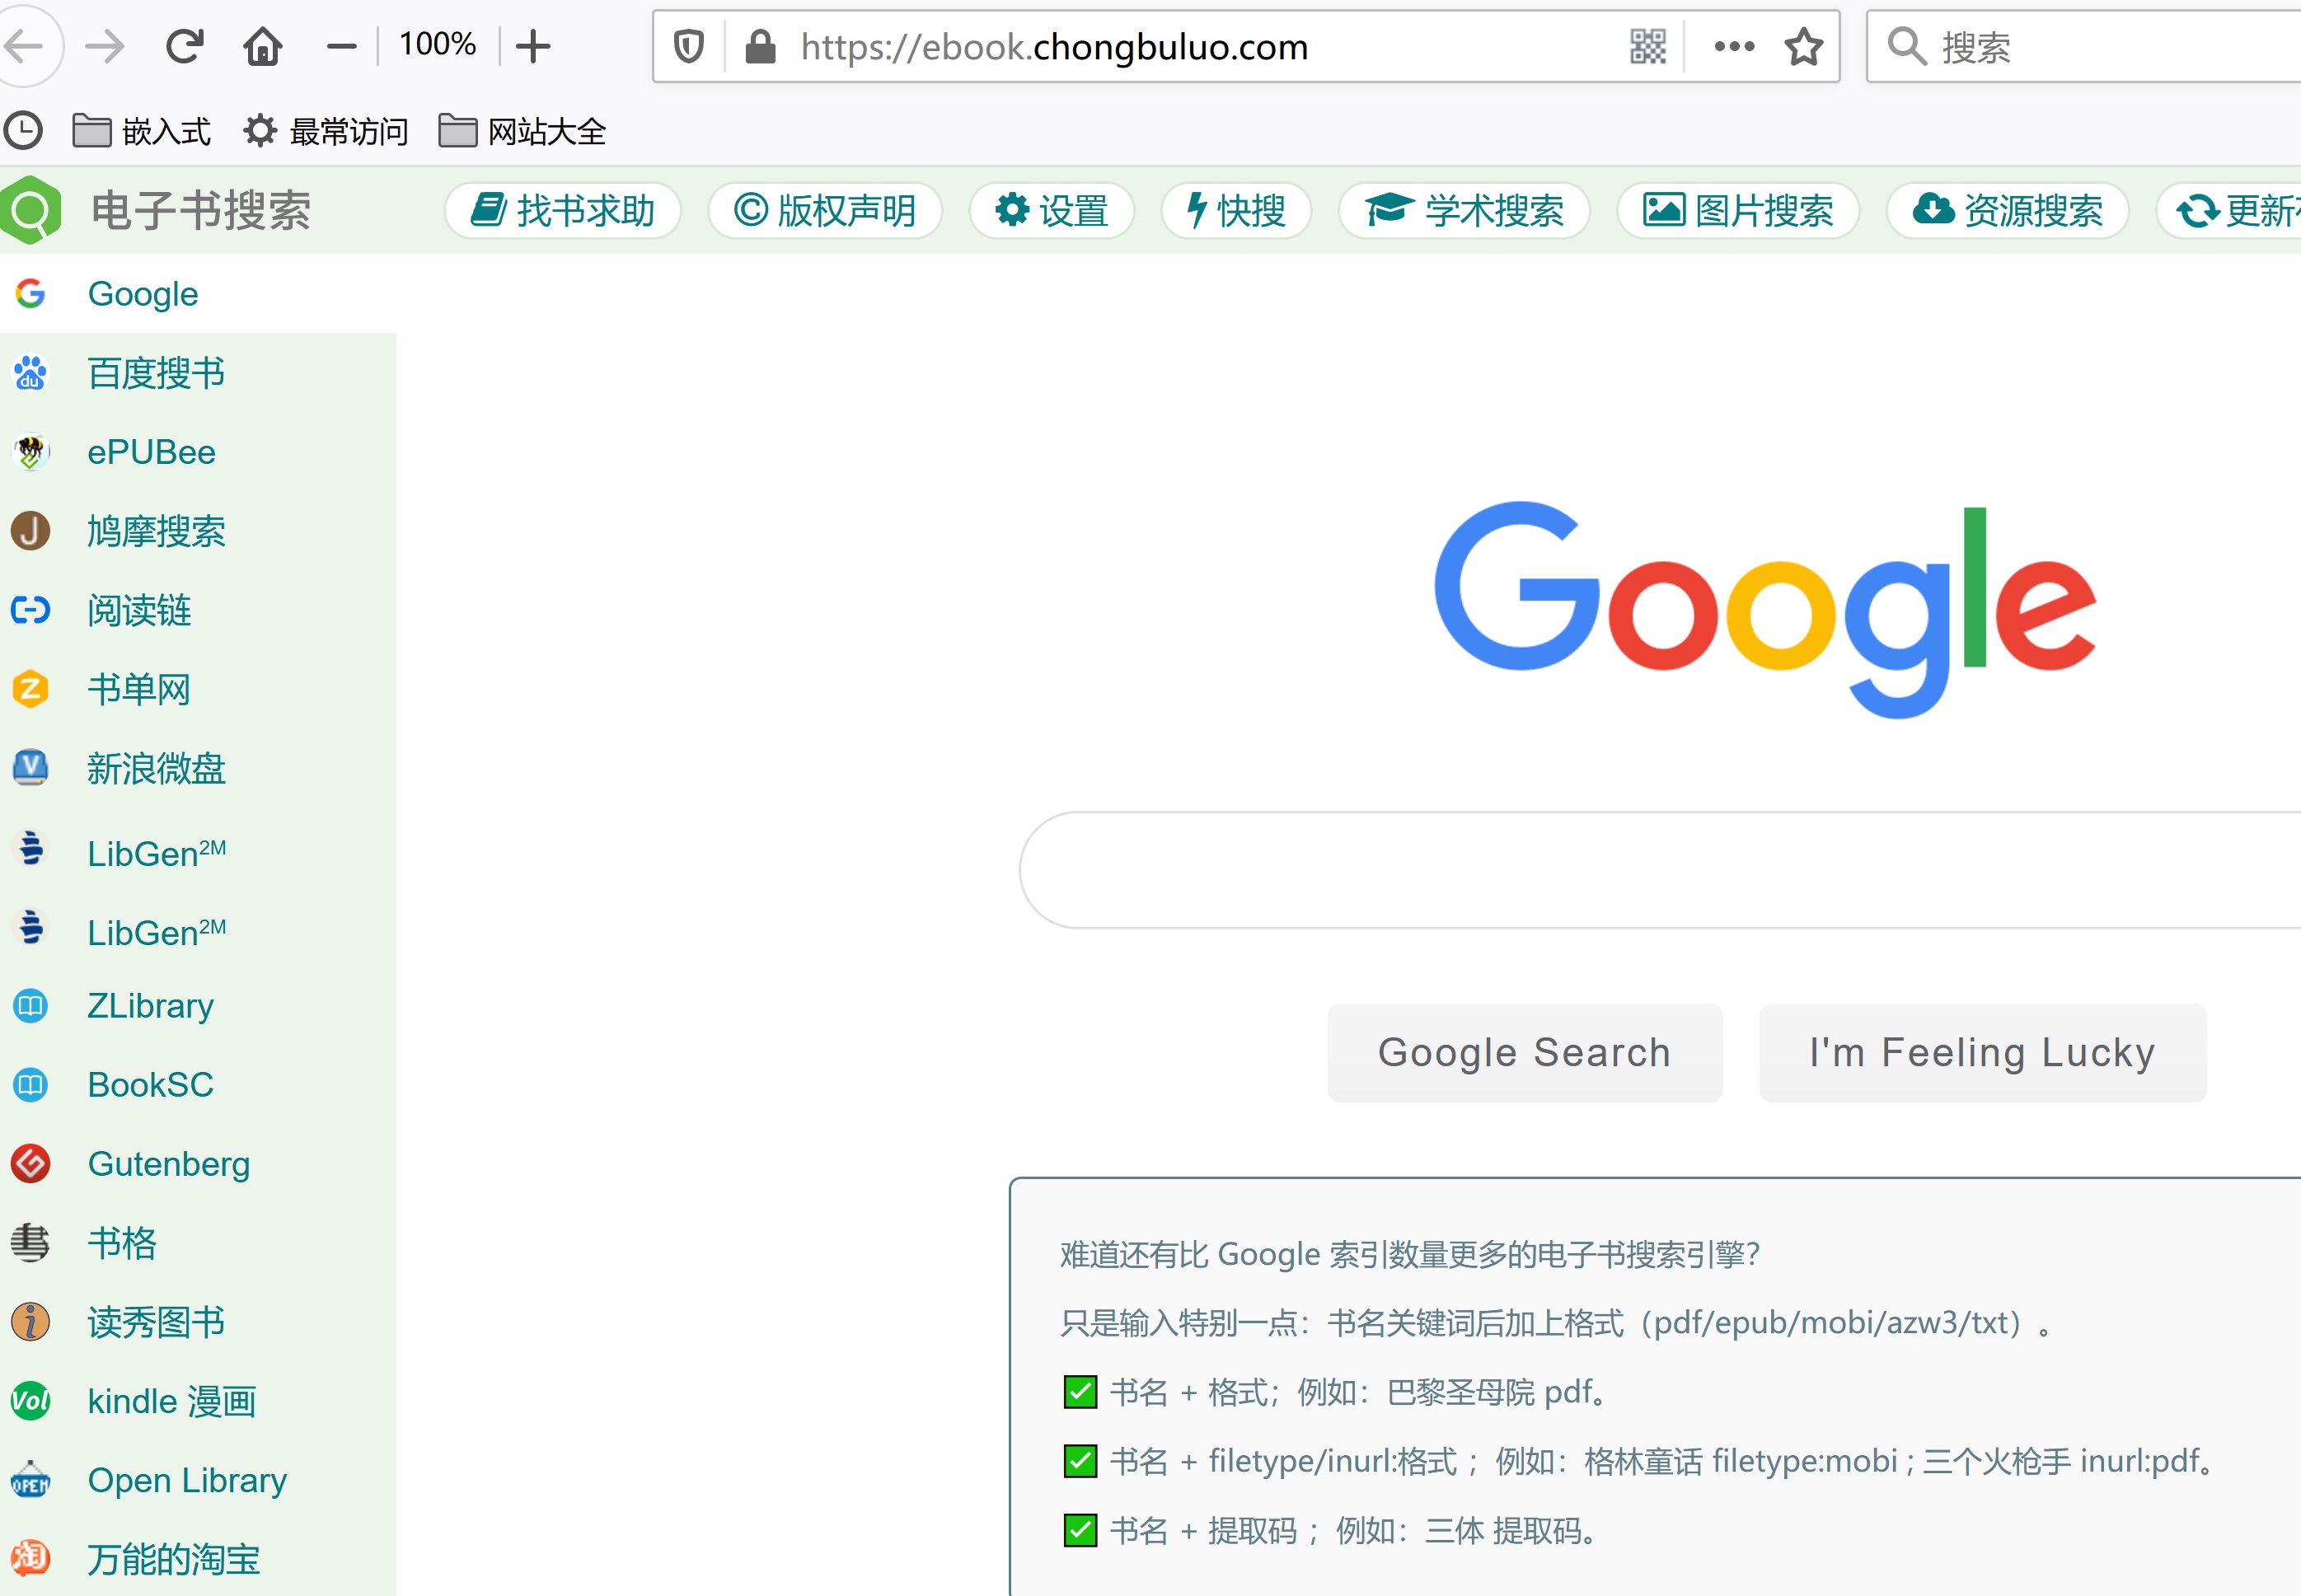Open the 最常访问 bookmarks item

pos(326,131)
